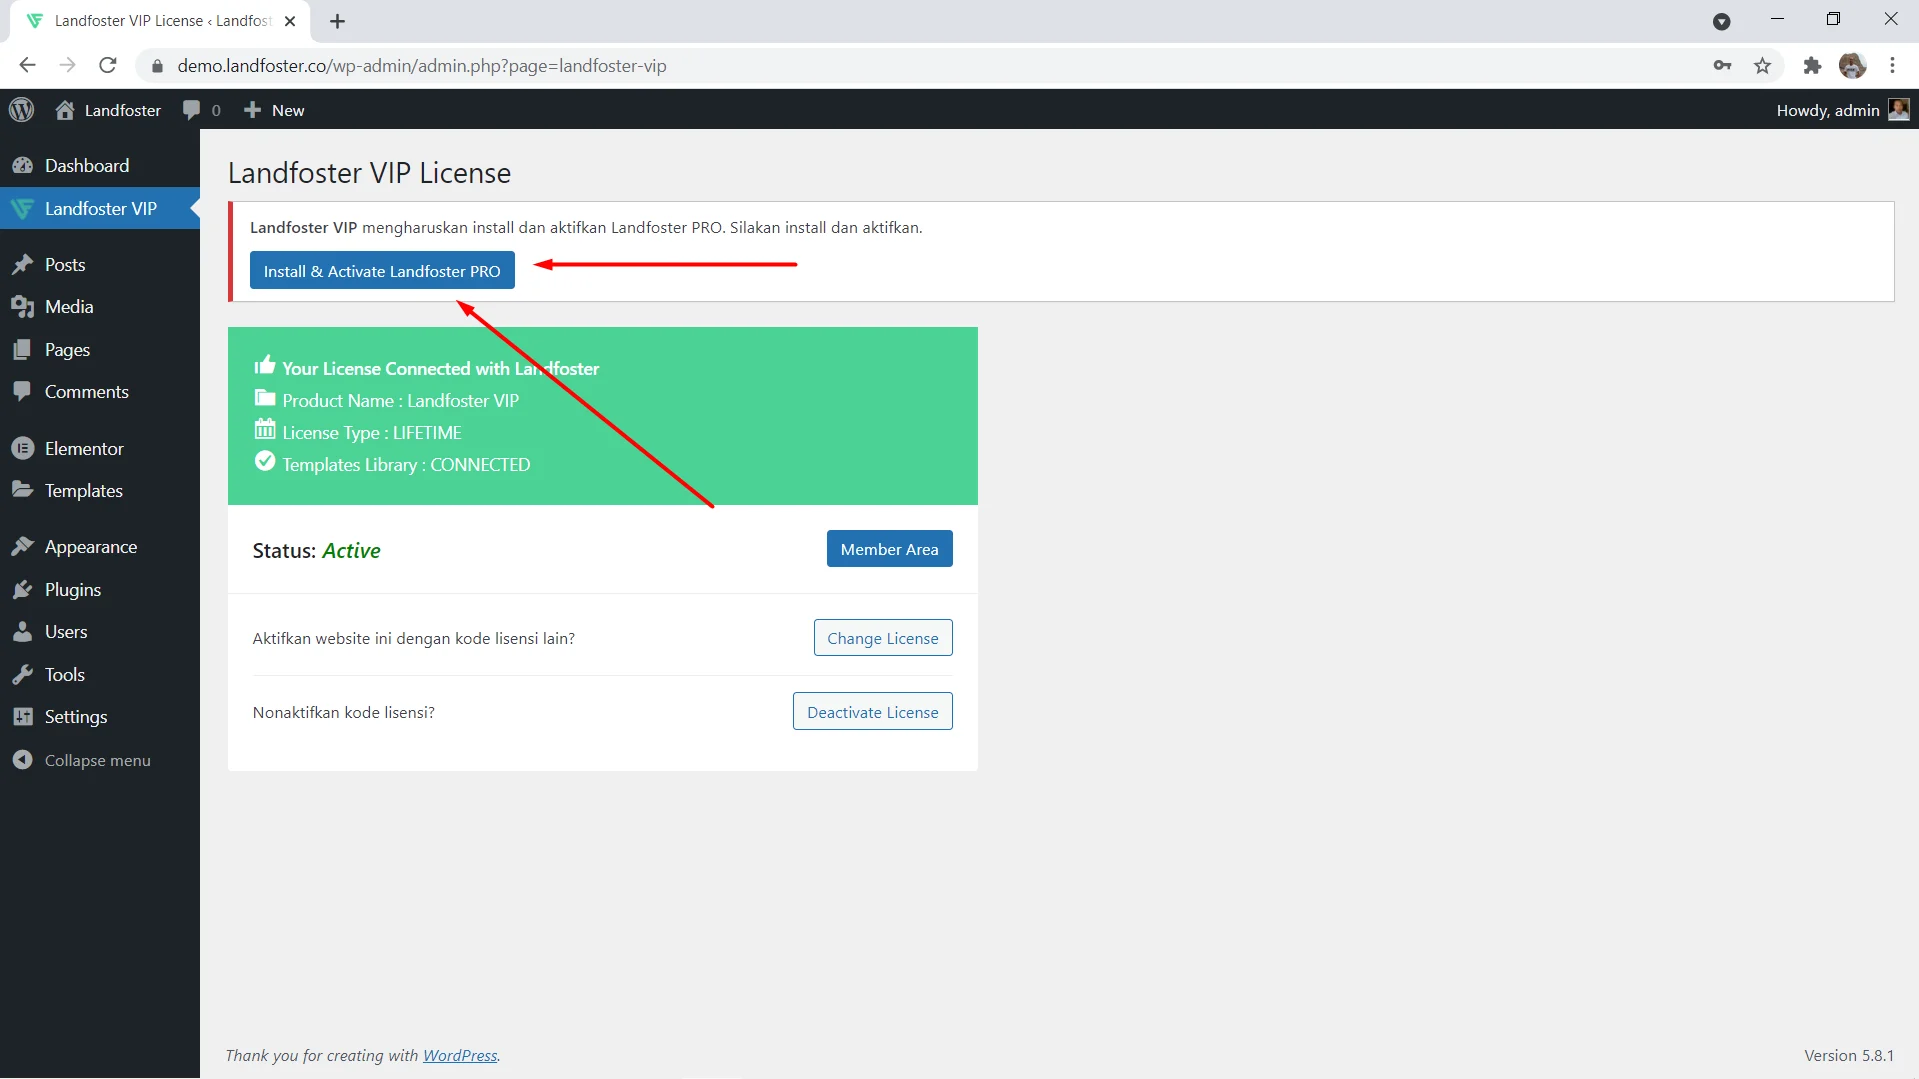Viewport: 1919px width, 1079px height.
Task: Open the Settings menu
Action: 100,717
